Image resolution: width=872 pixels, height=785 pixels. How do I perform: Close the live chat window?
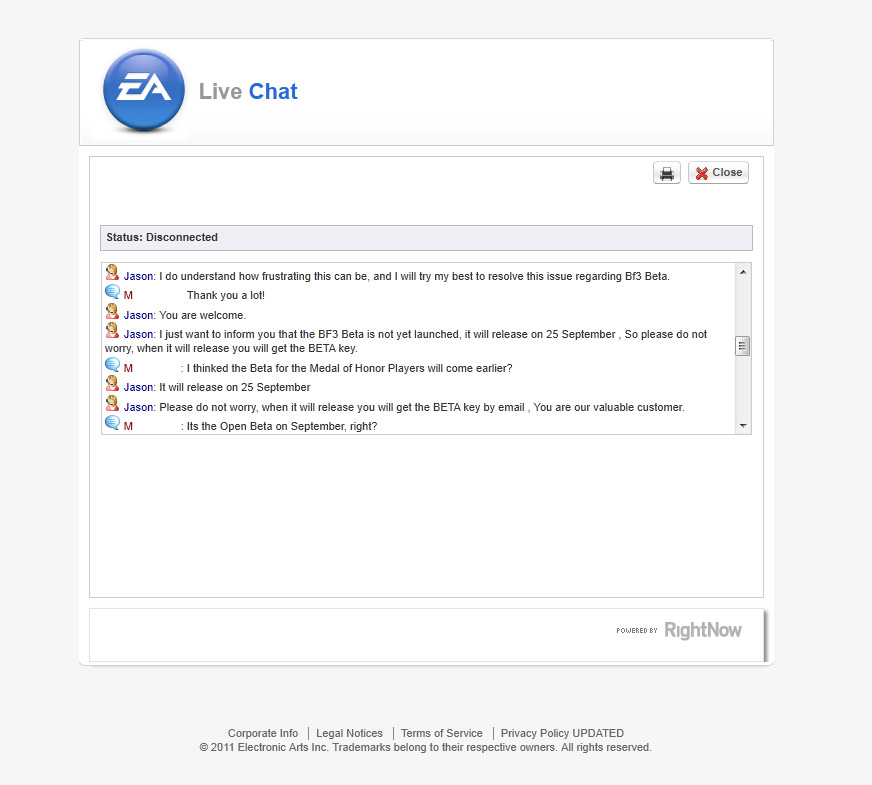click(719, 173)
